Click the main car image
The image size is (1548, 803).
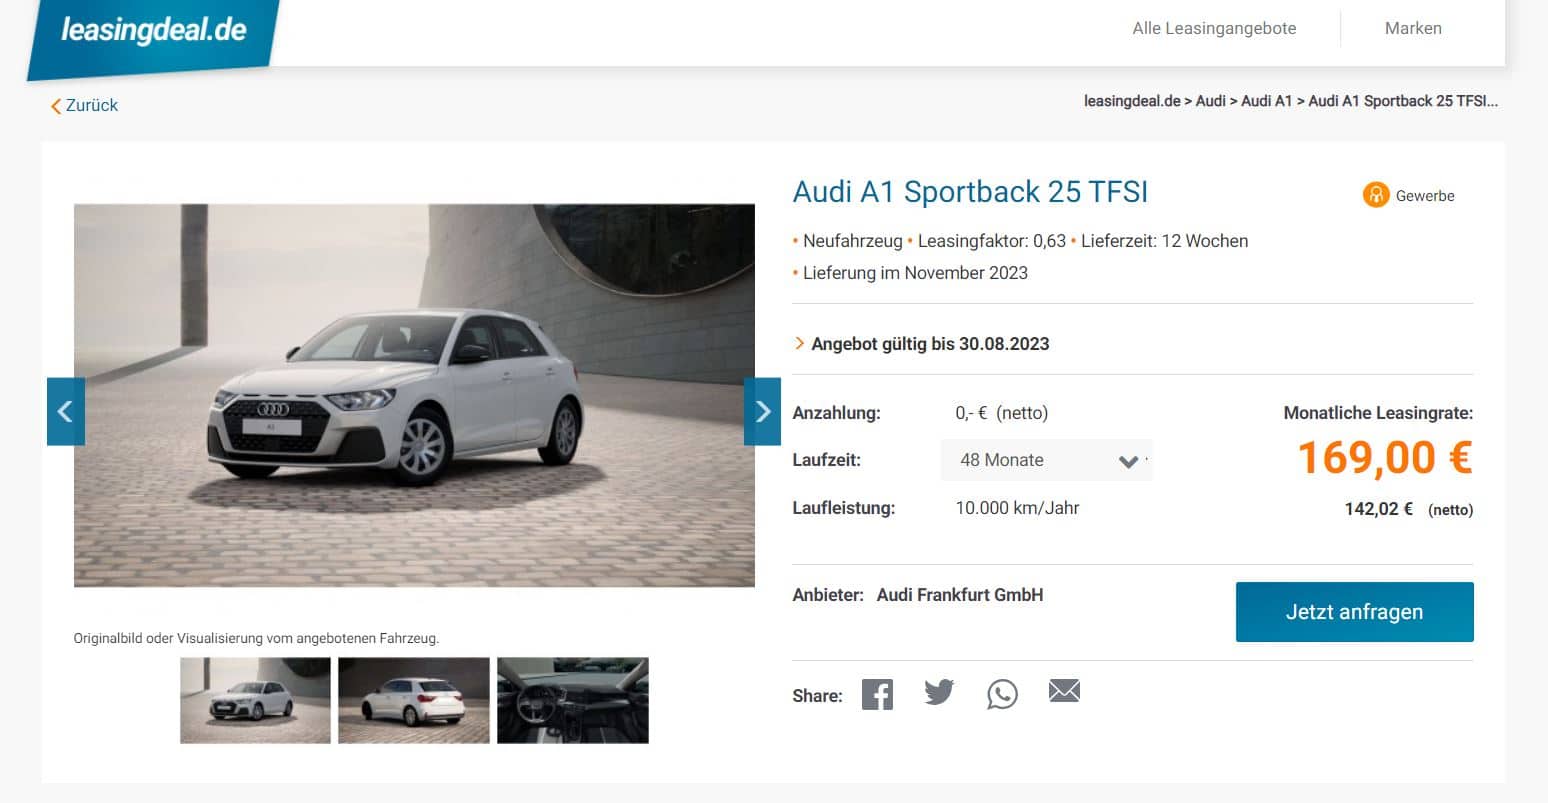414,395
